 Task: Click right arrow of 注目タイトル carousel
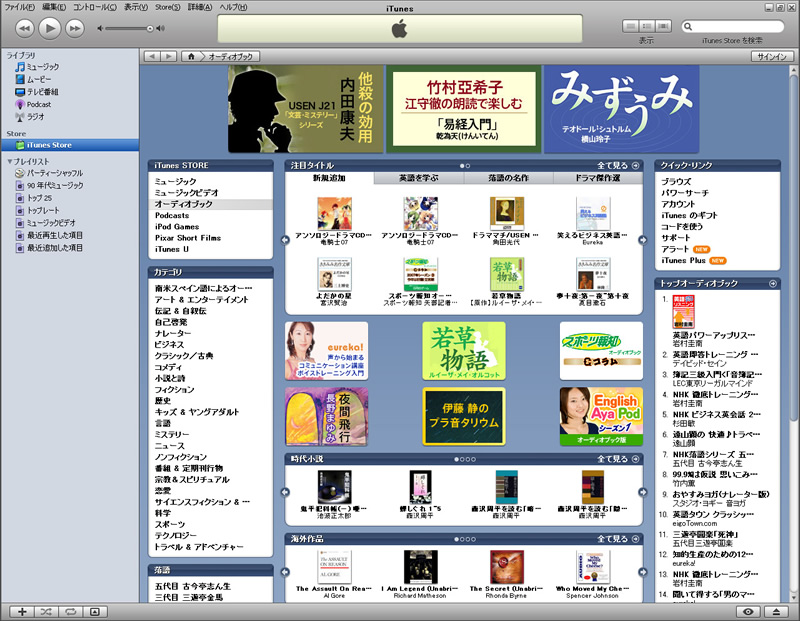pyautogui.click(x=643, y=240)
